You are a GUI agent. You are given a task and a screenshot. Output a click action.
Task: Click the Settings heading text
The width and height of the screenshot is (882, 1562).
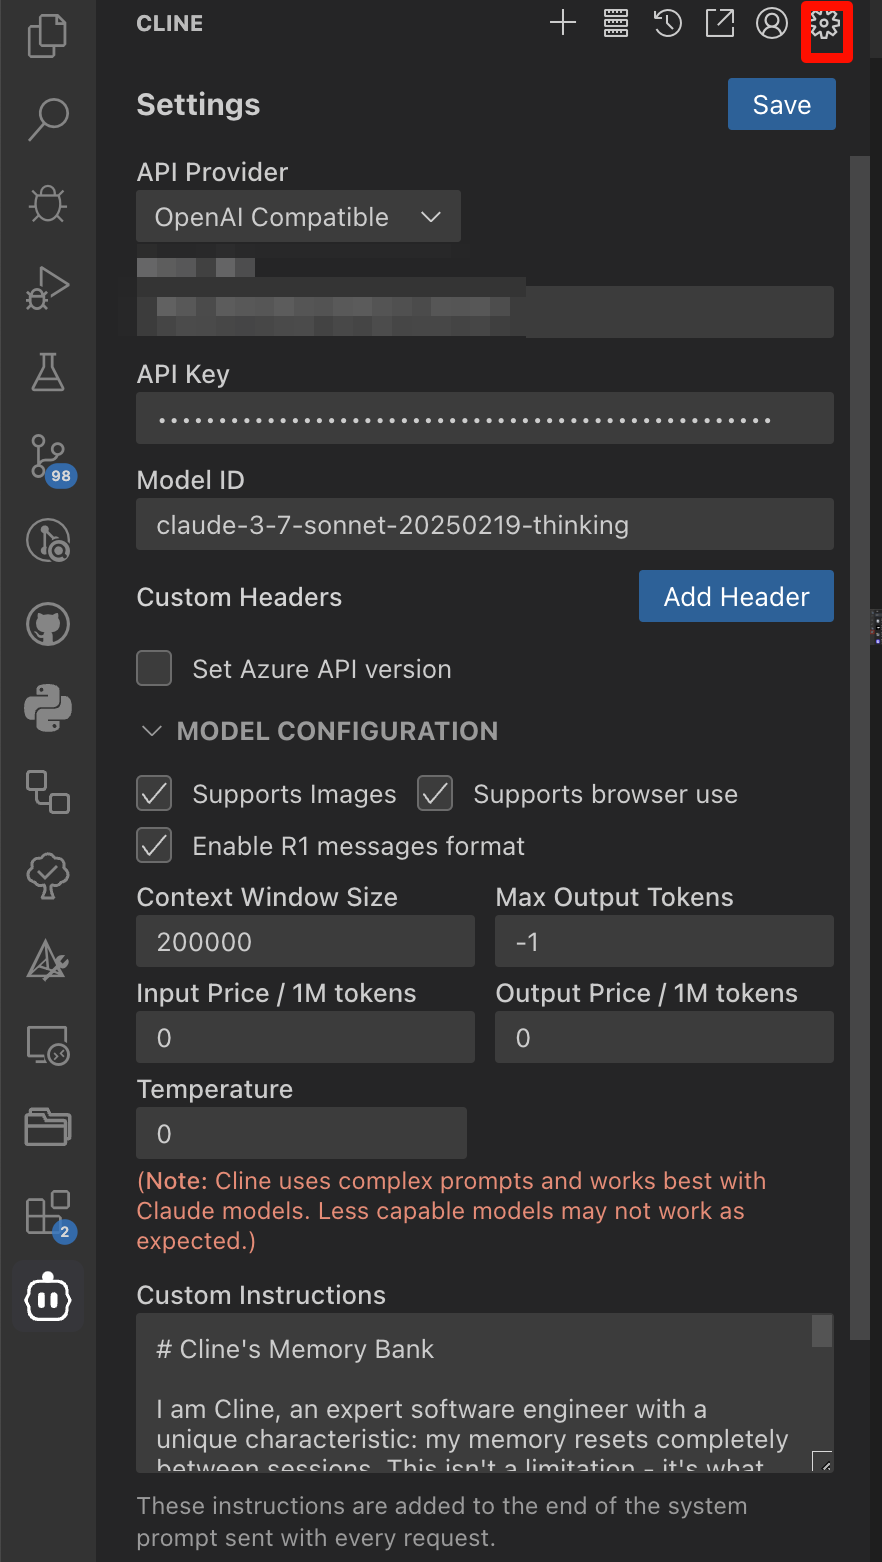[x=198, y=104]
